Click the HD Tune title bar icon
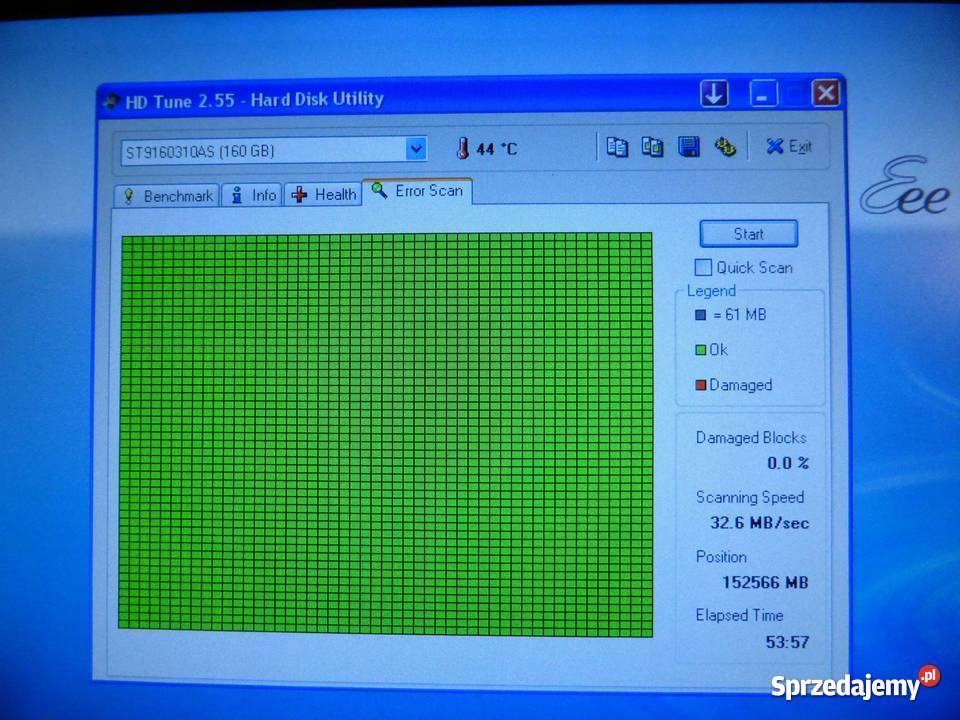Screen dimensions: 960x720 [x=110, y=100]
